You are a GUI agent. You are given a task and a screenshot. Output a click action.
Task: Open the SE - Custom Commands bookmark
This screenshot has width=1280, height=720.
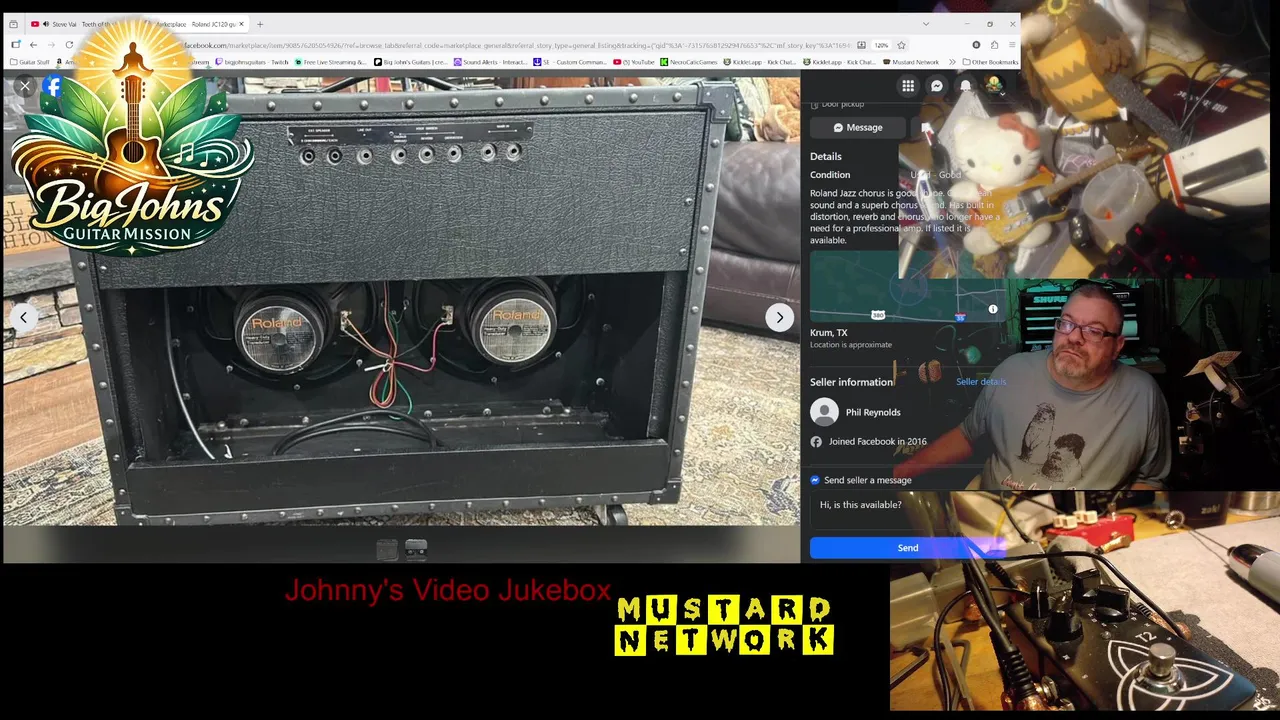[x=570, y=62]
